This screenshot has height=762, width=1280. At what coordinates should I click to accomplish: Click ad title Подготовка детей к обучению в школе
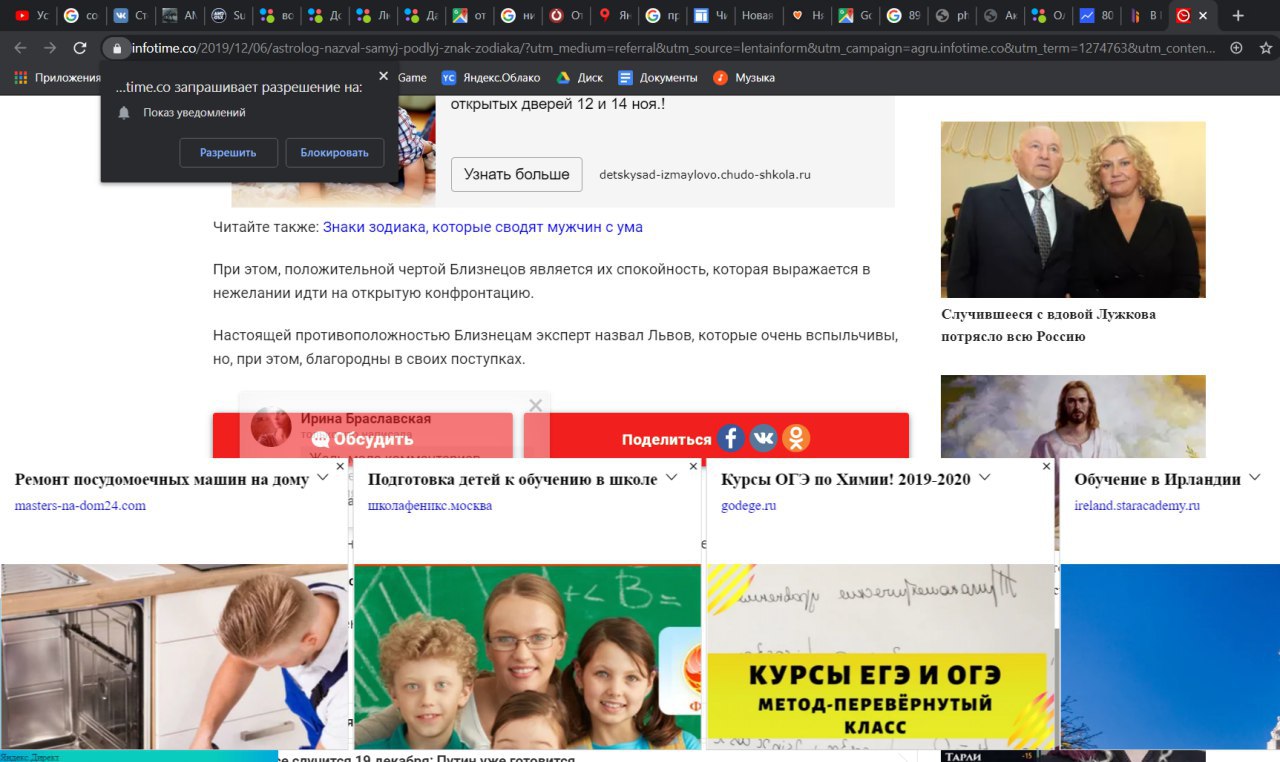coord(513,479)
